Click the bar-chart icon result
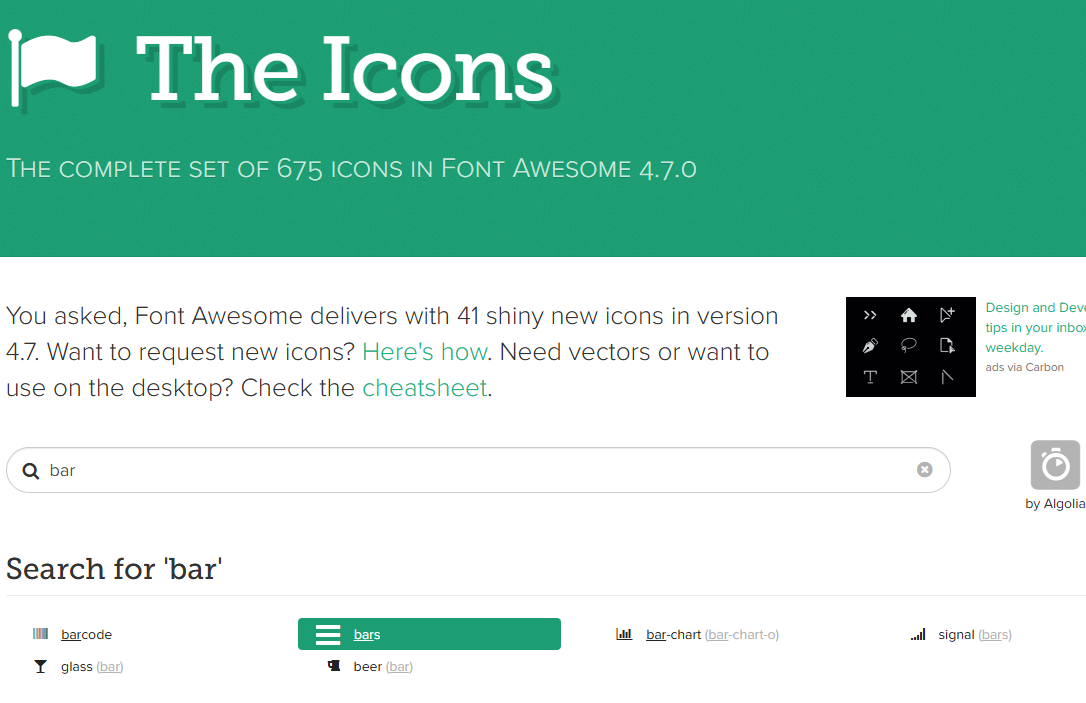 point(625,633)
